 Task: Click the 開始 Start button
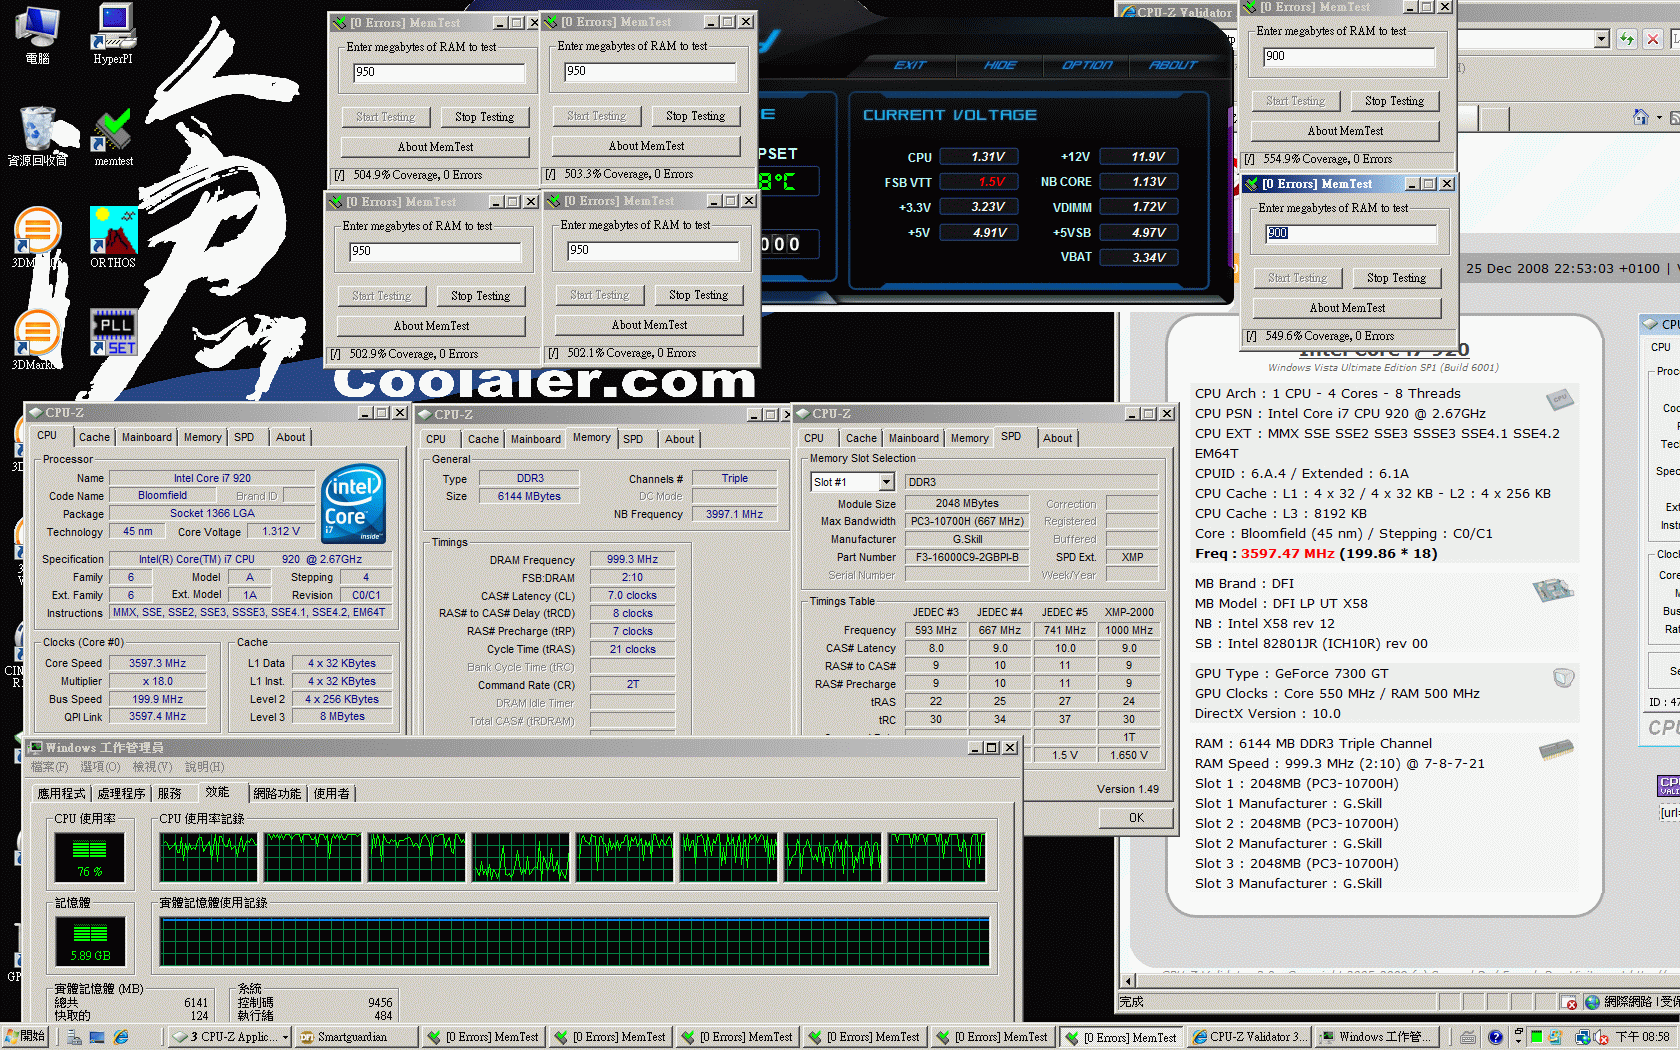tap(25, 1037)
